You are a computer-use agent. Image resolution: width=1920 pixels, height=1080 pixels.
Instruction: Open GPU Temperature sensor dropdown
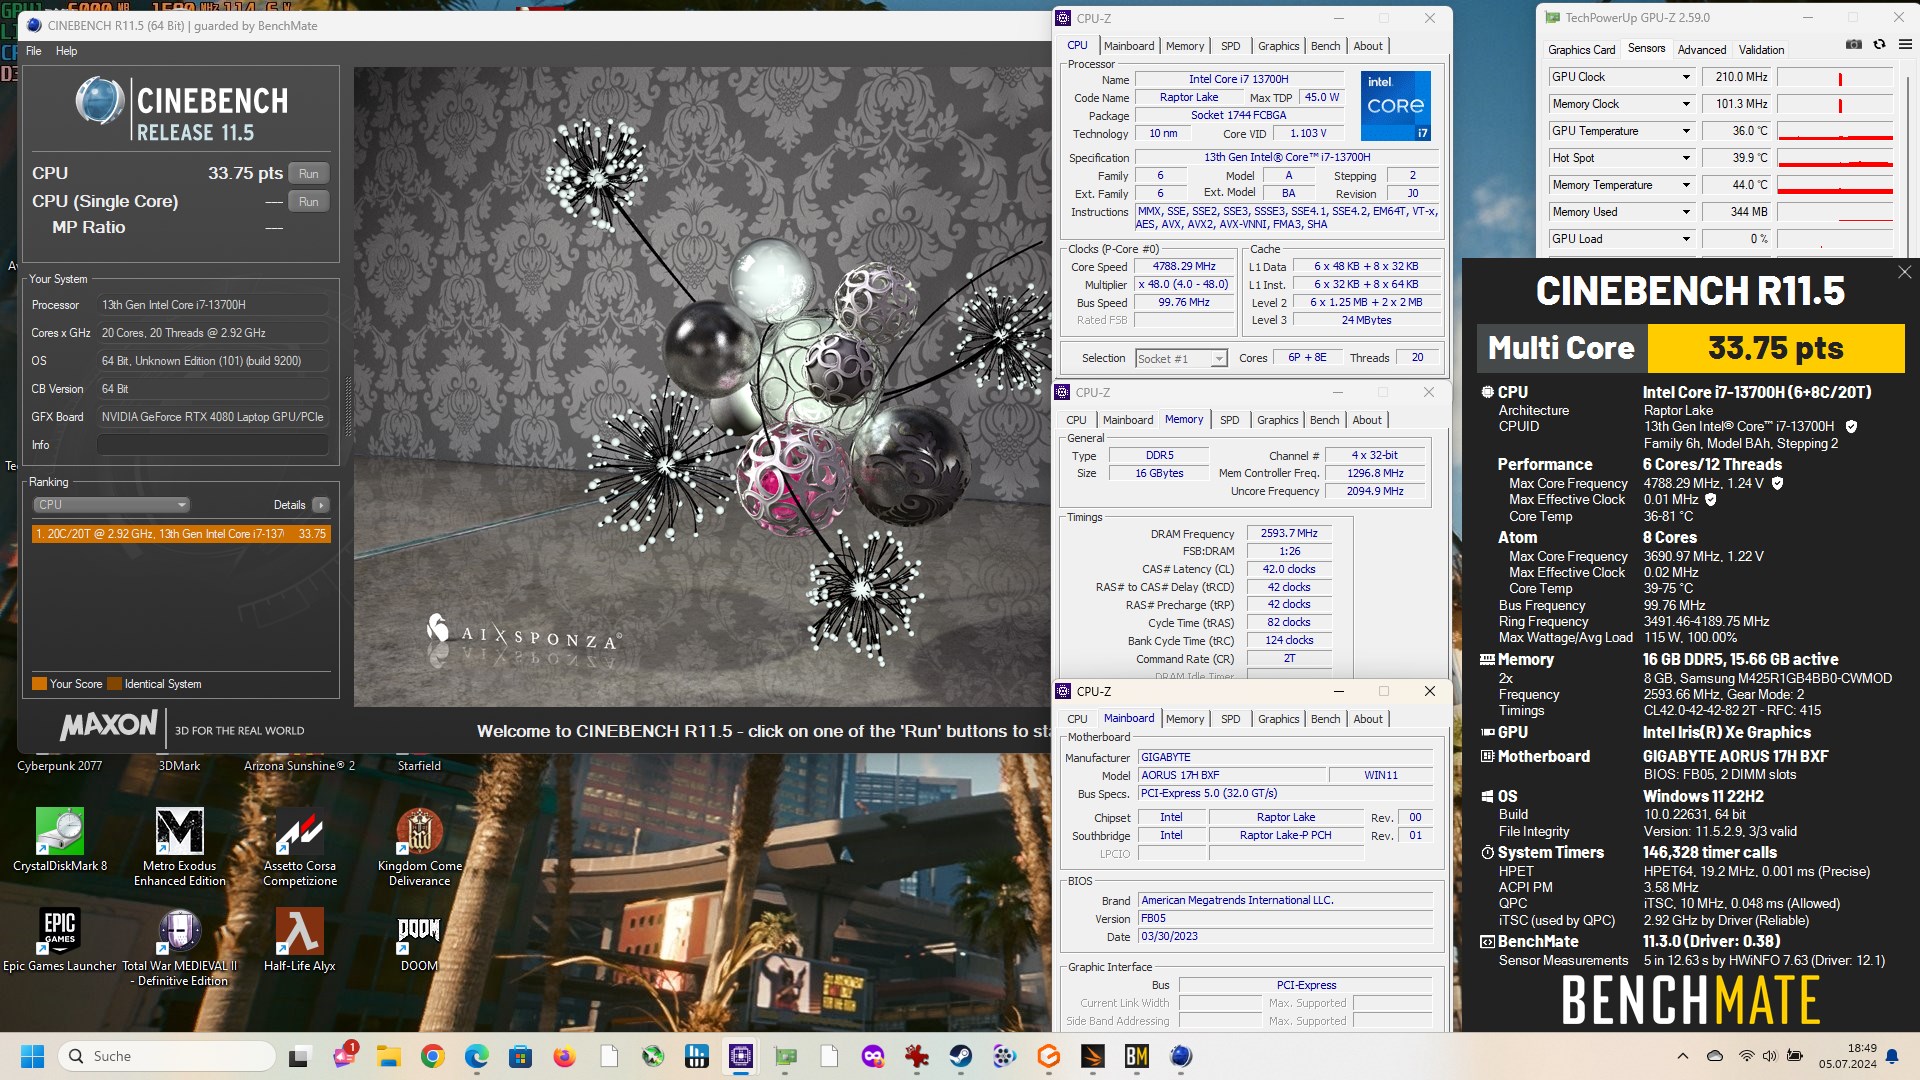pos(1685,131)
